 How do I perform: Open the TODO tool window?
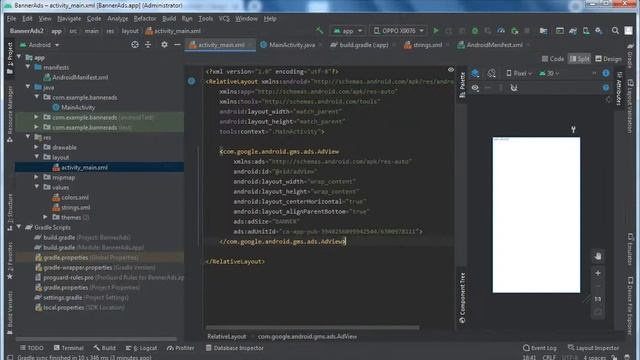coord(32,348)
